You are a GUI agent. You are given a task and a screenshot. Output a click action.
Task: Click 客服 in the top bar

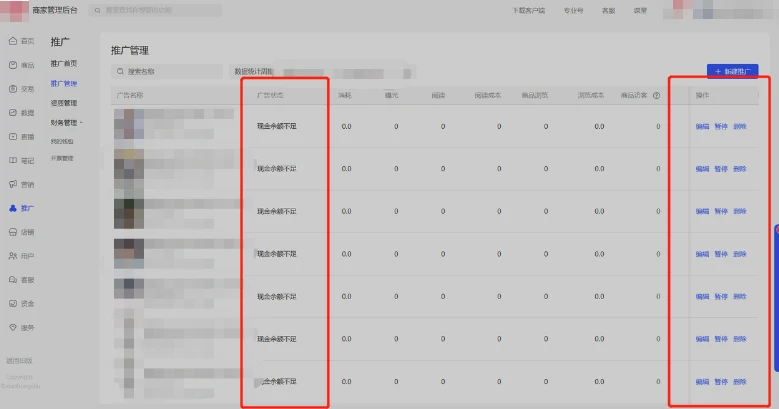(609, 10)
